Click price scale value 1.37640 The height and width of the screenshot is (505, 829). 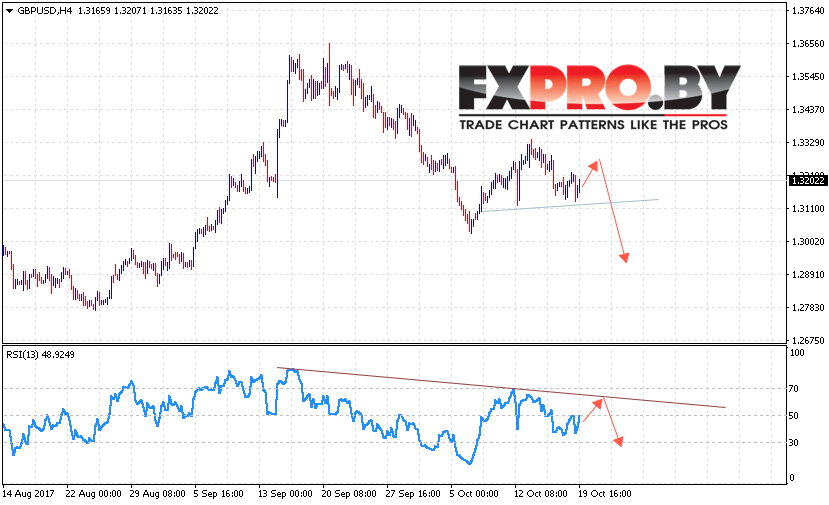pyautogui.click(x=808, y=11)
